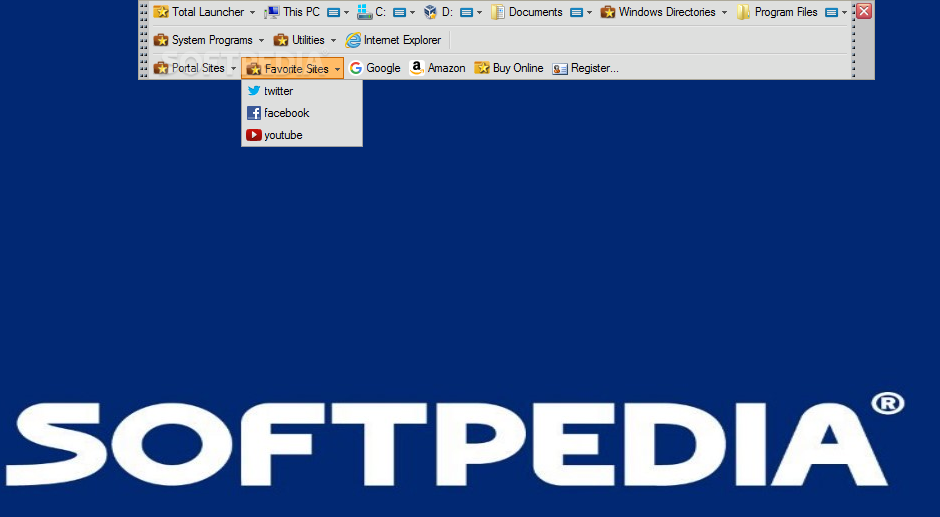The height and width of the screenshot is (517, 940).
Task: Open the Google shortcut
Action: (375, 68)
